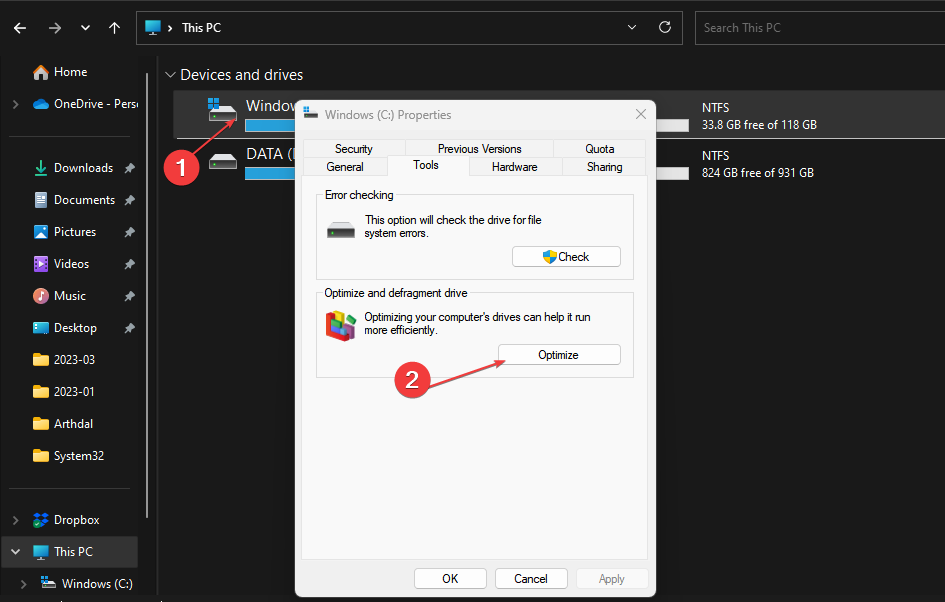Open Documents in the sidebar

click(x=84, y=200)
